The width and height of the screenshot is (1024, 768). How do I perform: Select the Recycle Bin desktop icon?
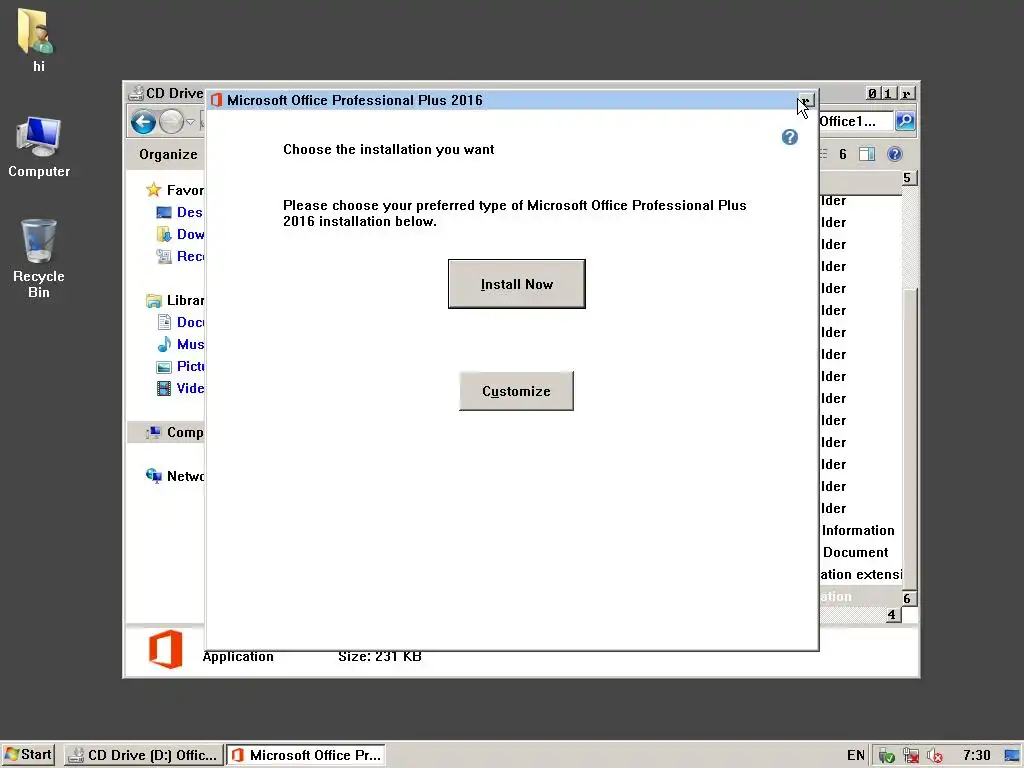tap(39, 259)
